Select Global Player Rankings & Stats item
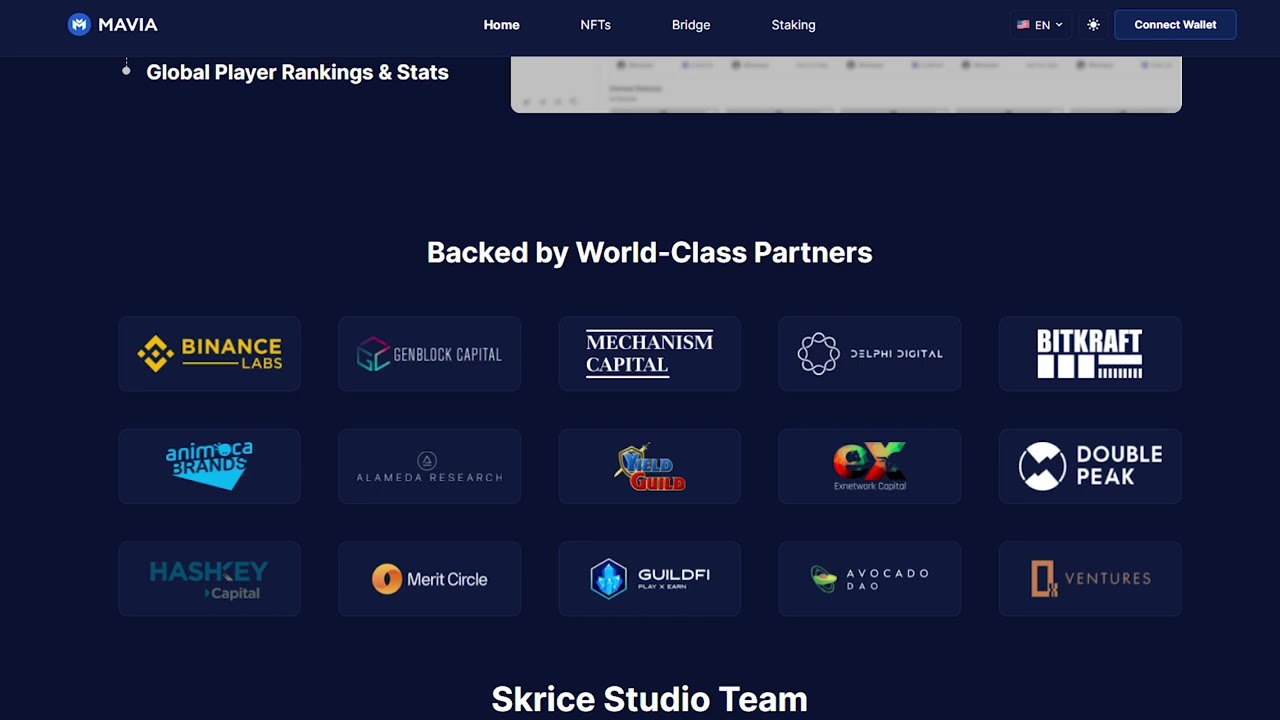 point(297,72)
